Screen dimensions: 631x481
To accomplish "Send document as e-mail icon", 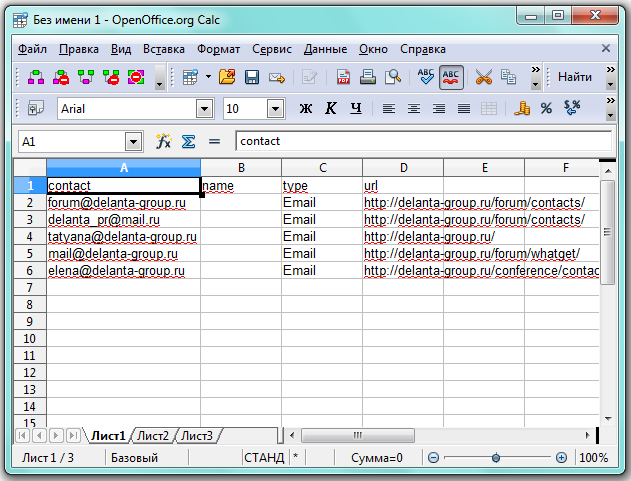I will (x=277, y=77).
